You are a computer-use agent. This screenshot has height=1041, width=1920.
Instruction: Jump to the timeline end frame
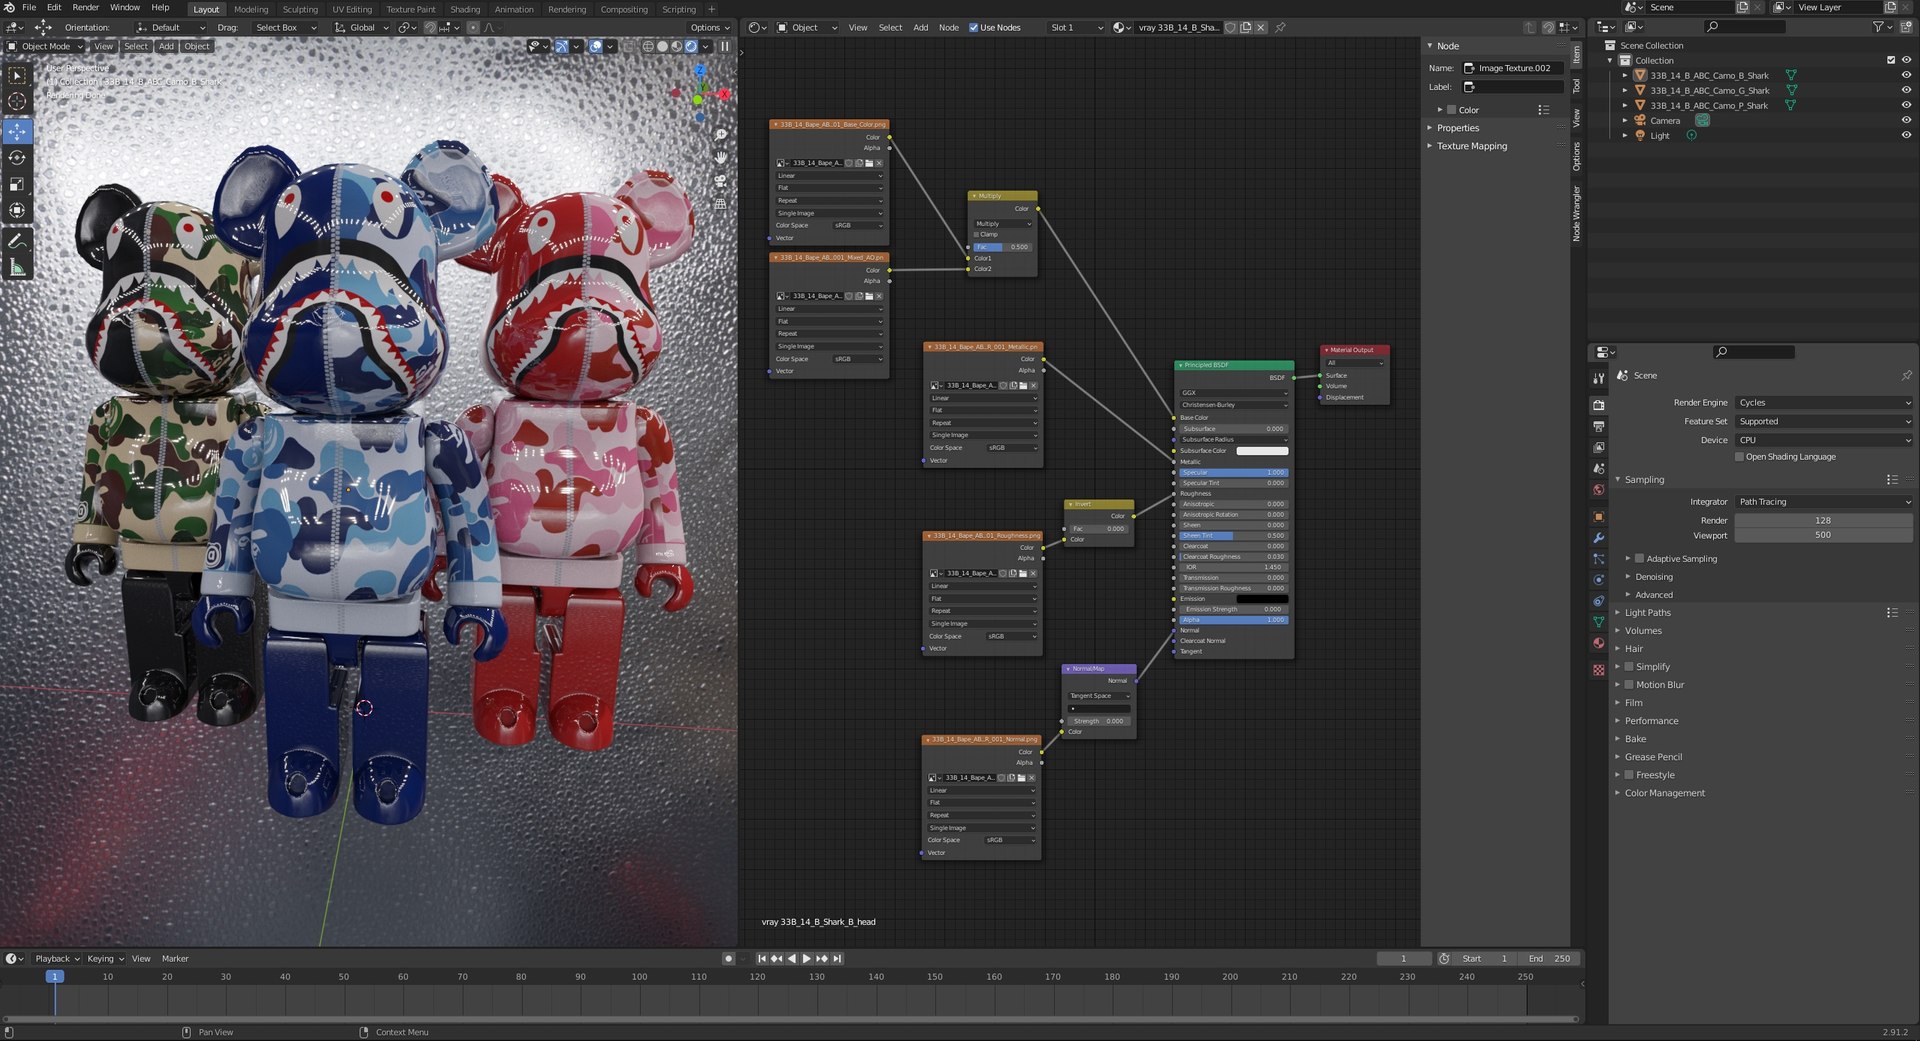(x=838, y=958)
